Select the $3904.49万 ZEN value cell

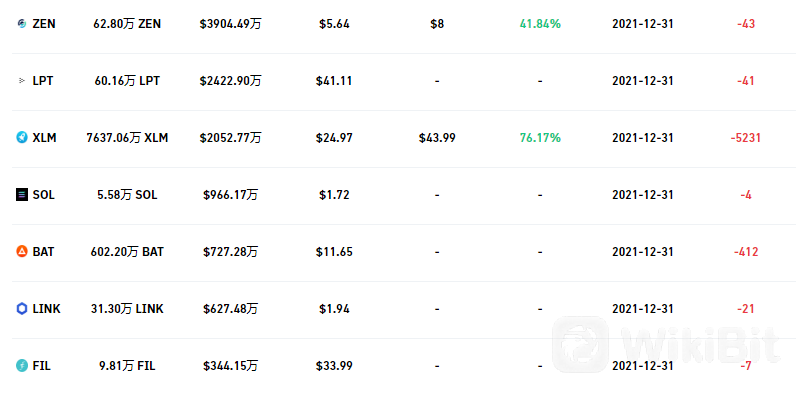230,24
